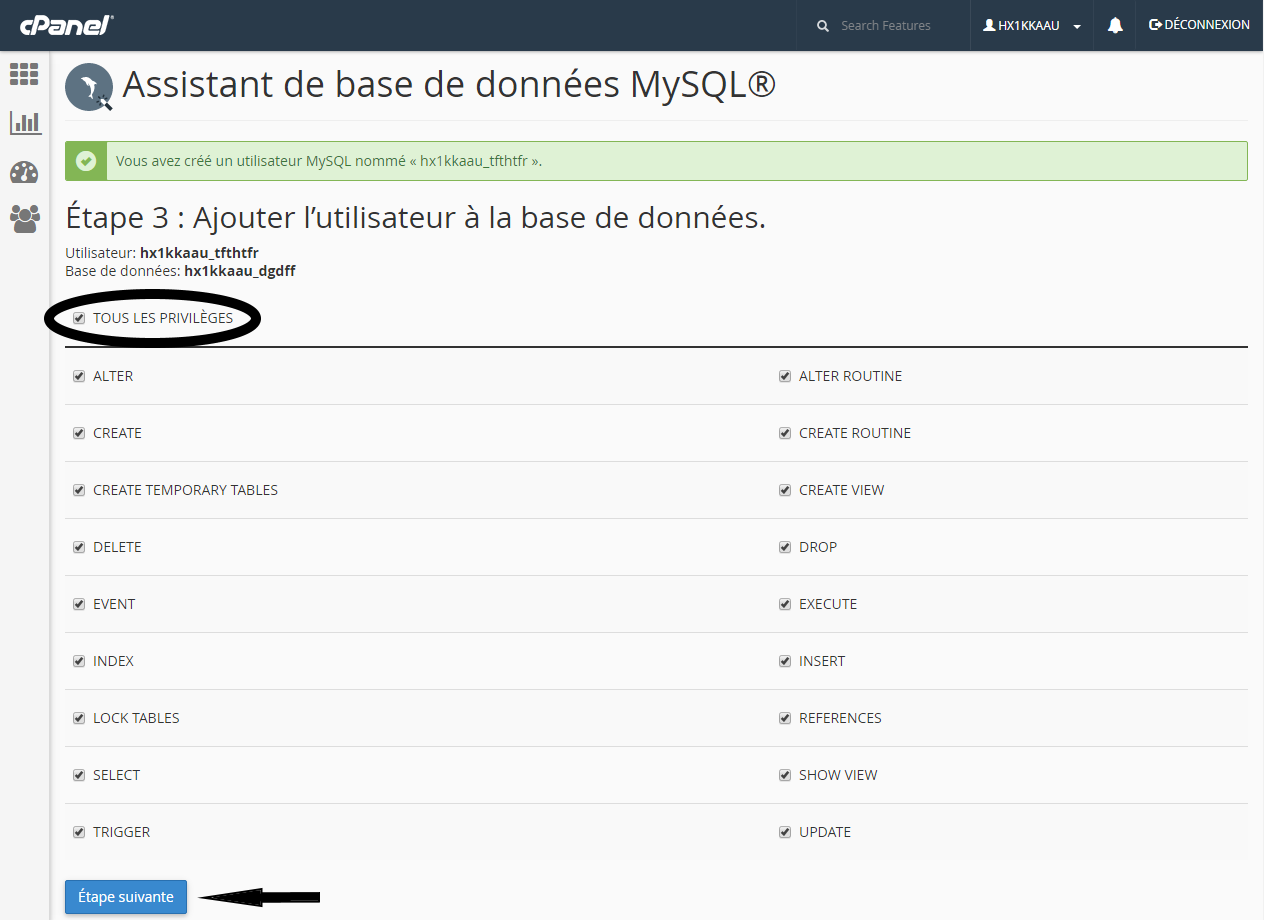Click the search magnifier icon
This screenshot has width=1264, height=920.
coord(823,26)
